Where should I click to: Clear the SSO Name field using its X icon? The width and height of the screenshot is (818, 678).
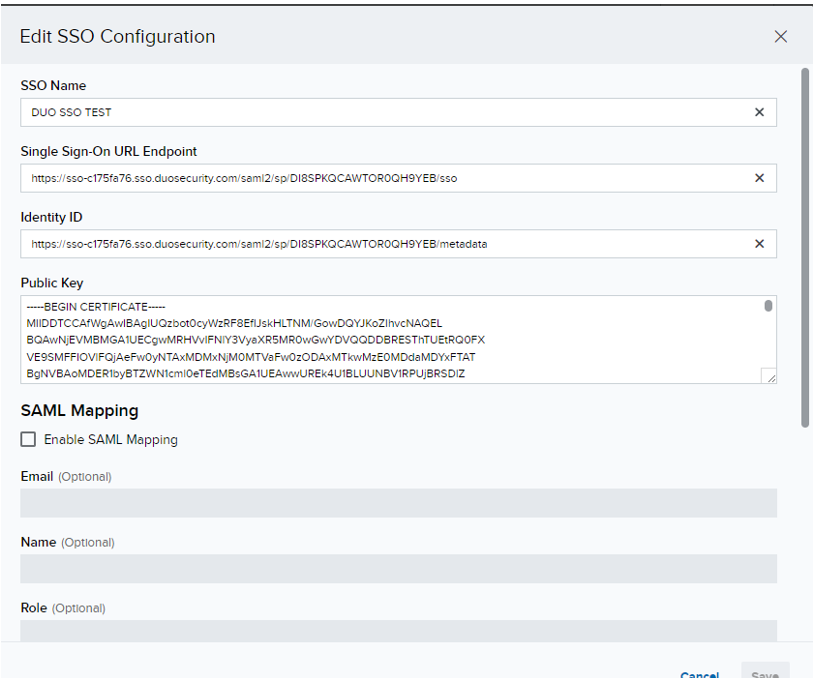760,112
